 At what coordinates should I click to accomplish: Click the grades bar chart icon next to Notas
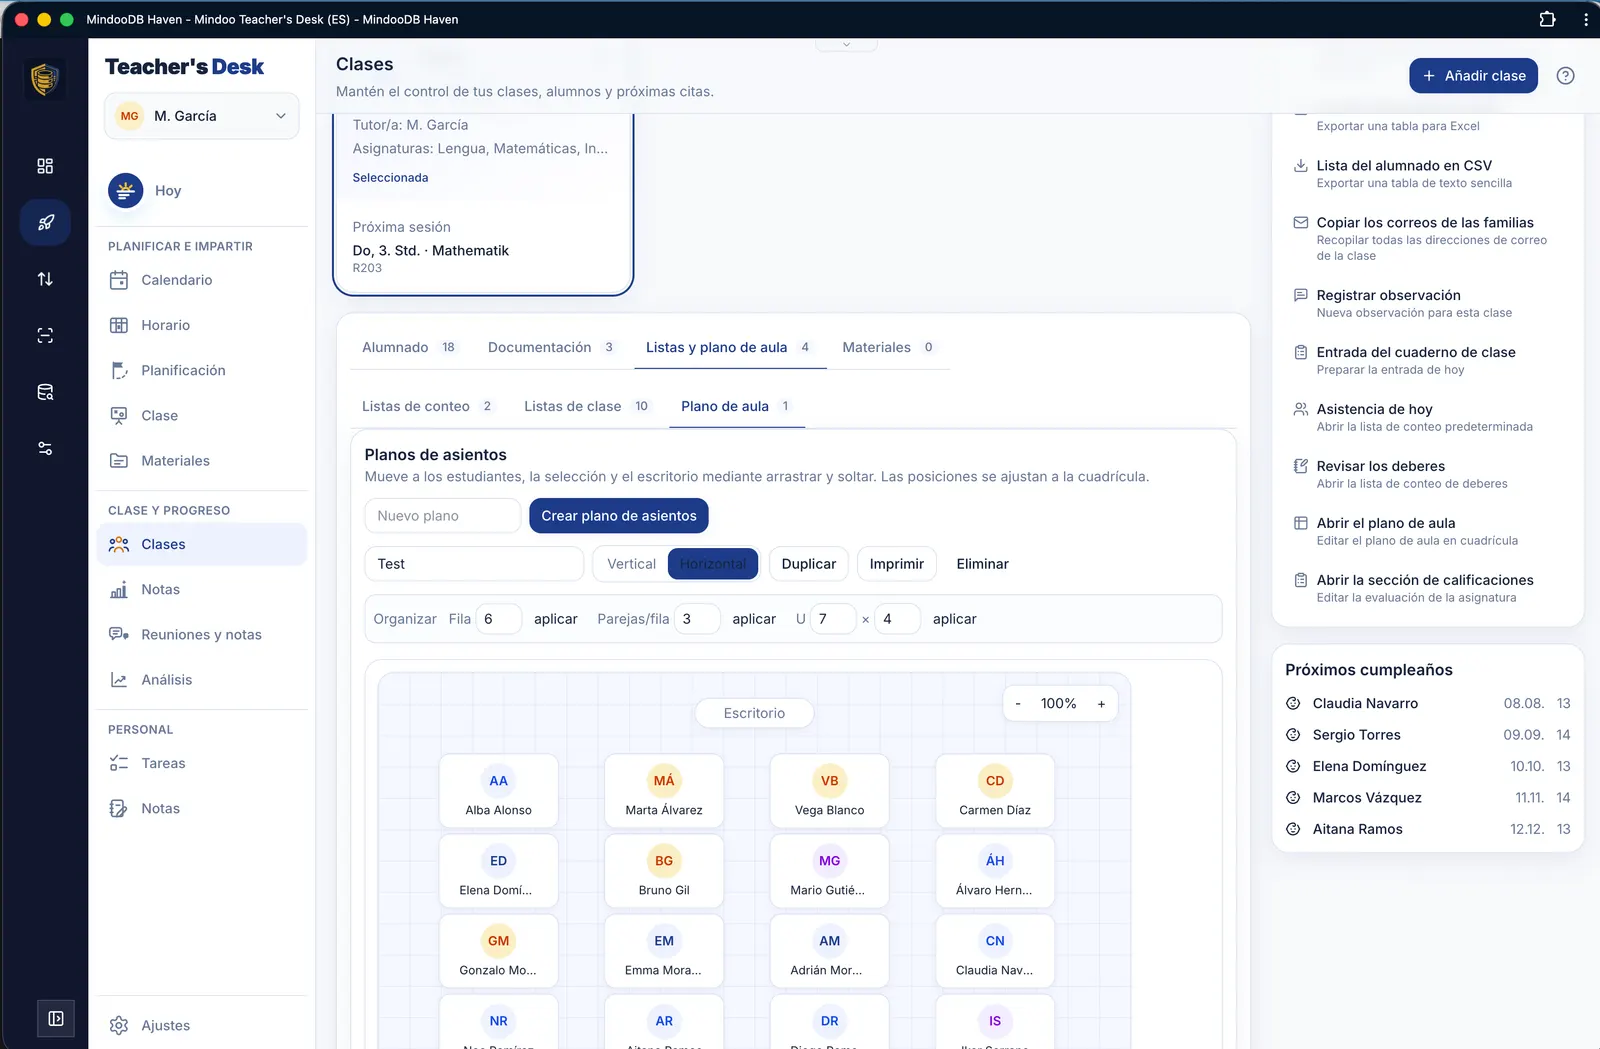[x=119, y=590]
